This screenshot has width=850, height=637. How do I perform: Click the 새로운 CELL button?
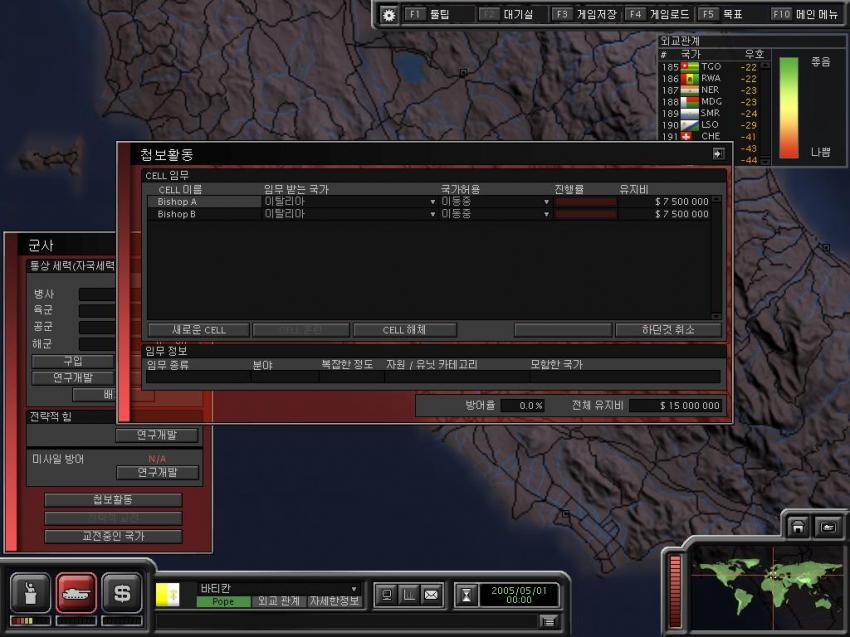coord(199,330)
